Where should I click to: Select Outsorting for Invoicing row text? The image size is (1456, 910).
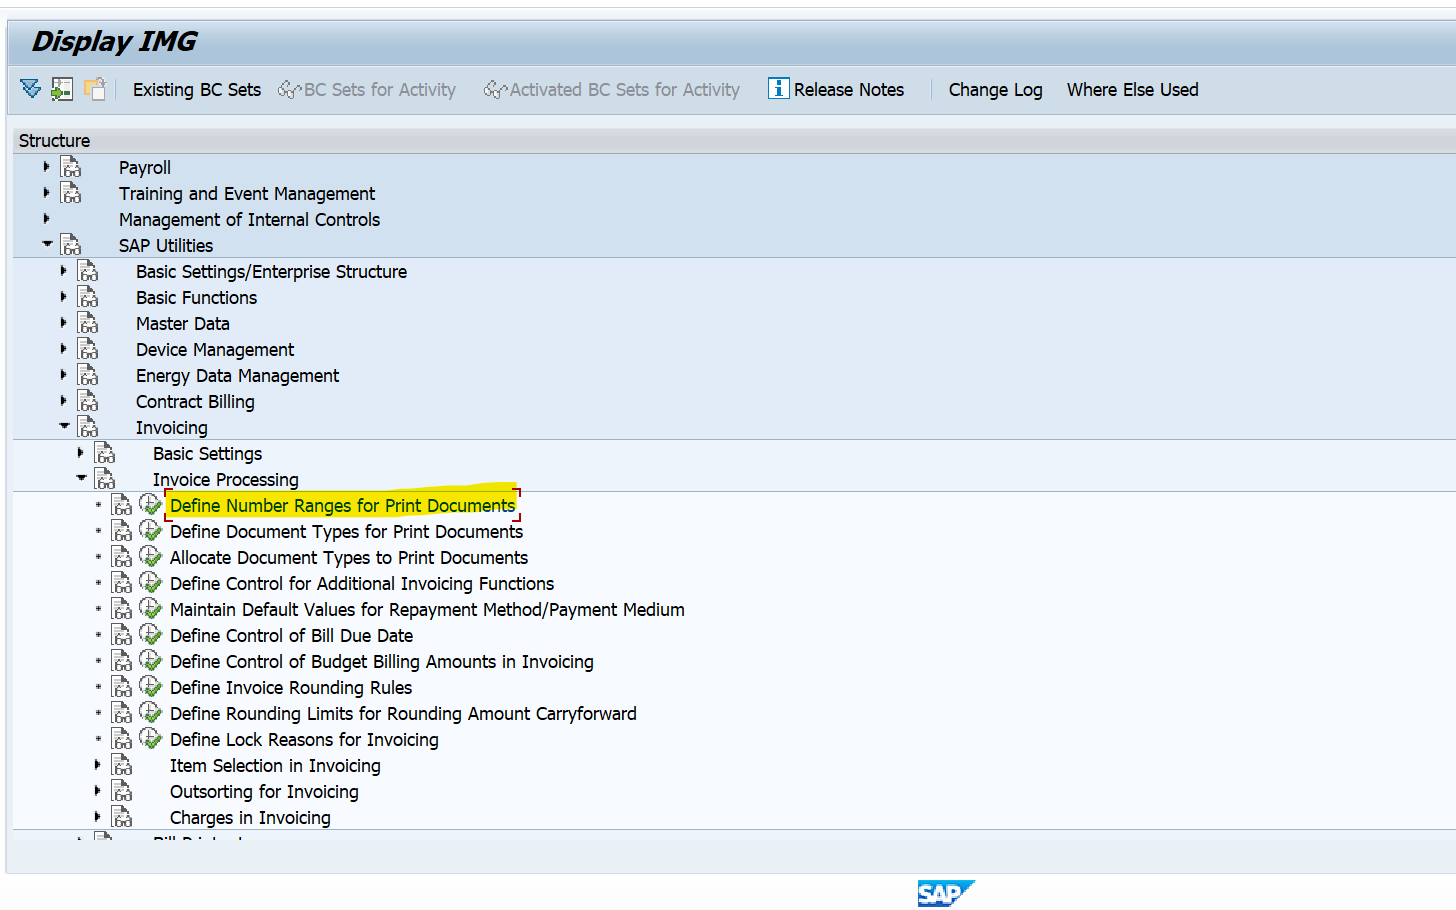pos(264,791)
